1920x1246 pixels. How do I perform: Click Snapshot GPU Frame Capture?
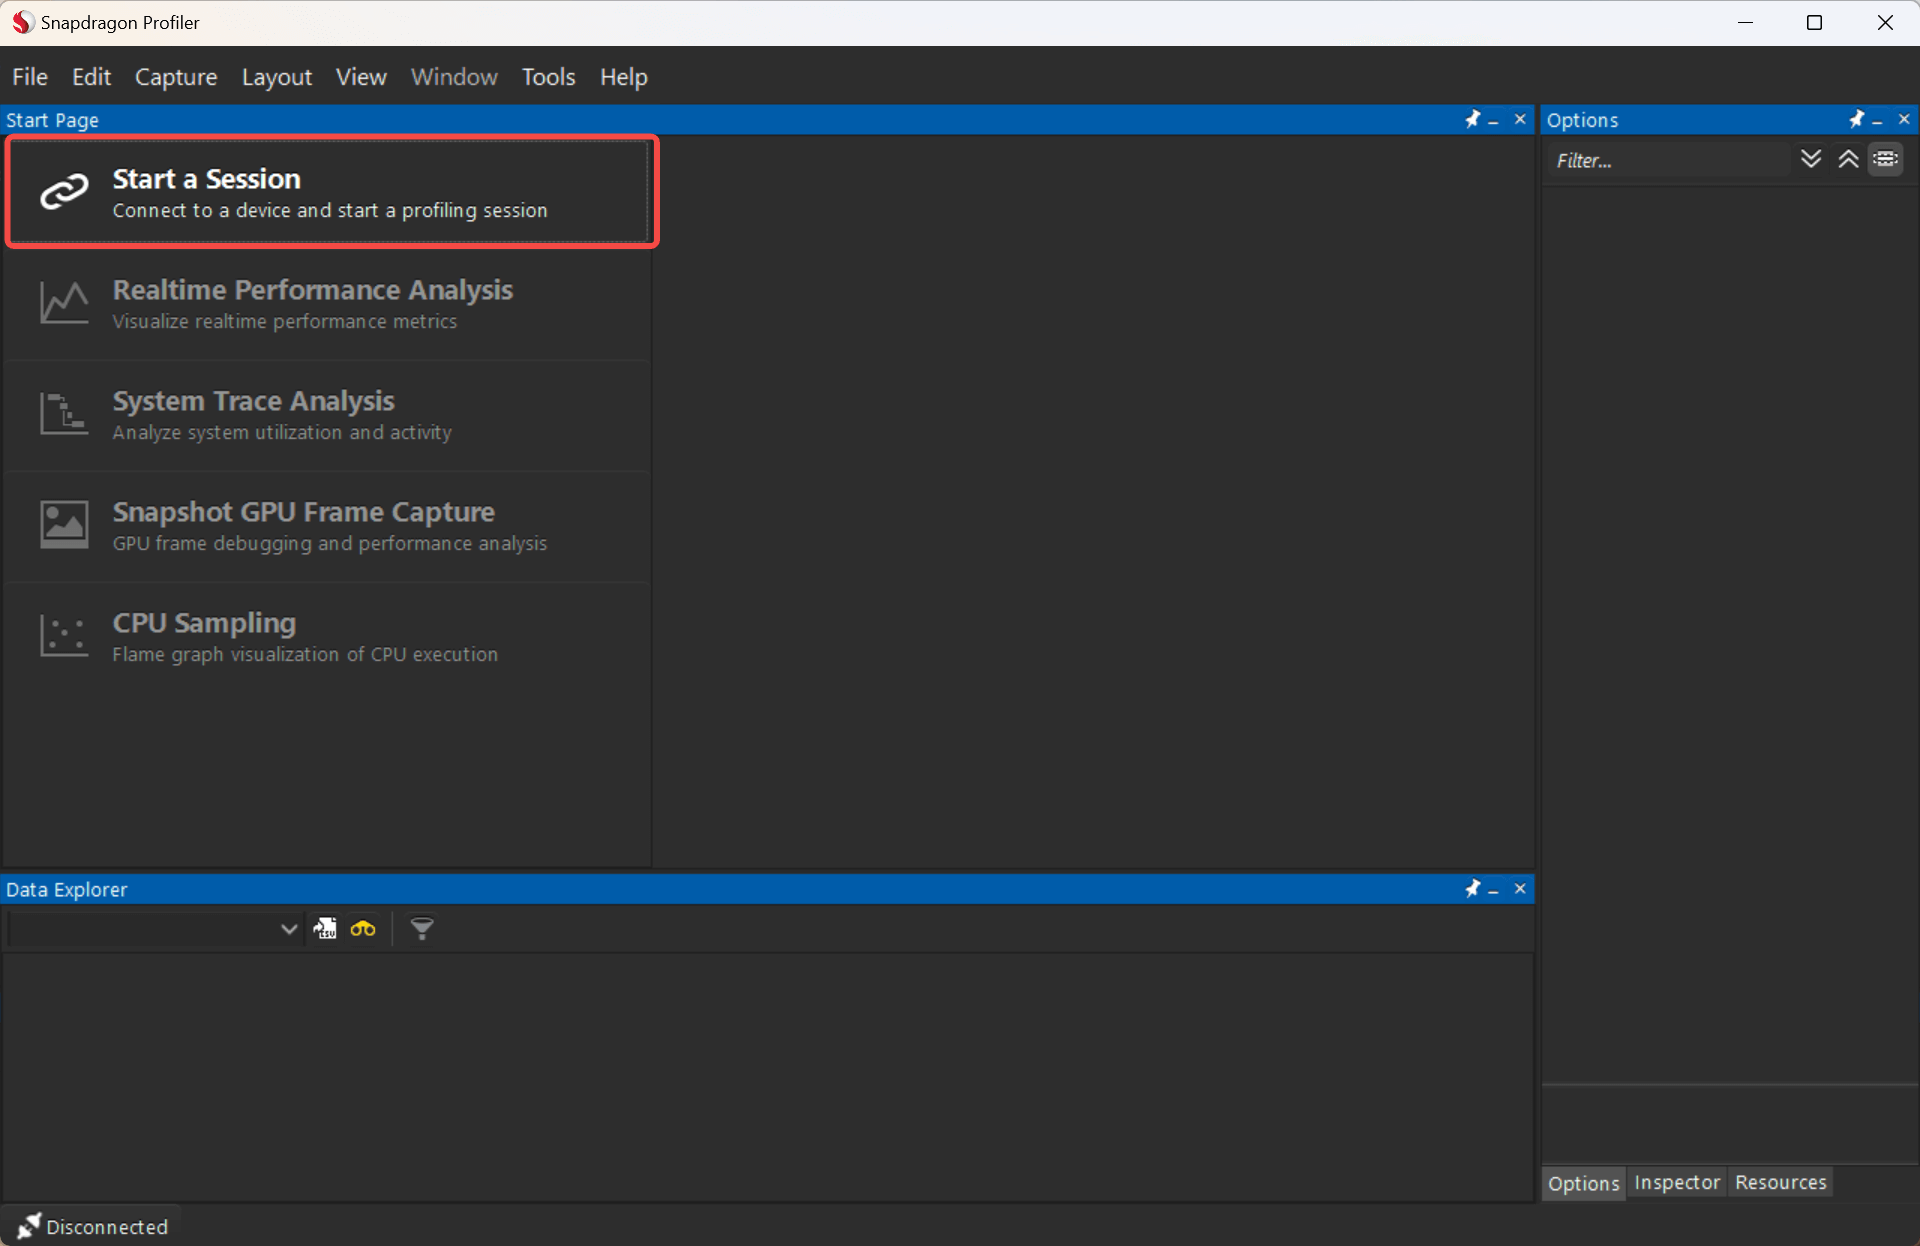click(330, 526)
